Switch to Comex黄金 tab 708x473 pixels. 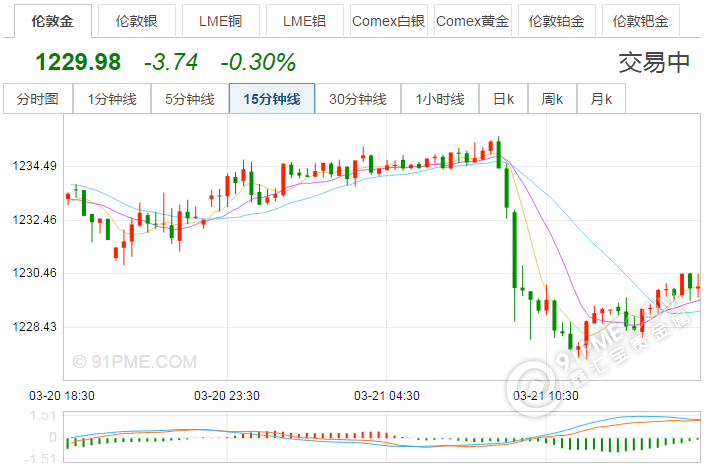coord(473,21)
